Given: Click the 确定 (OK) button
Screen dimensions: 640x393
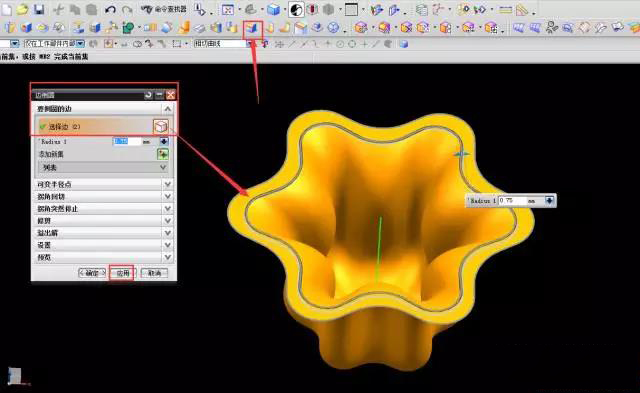Looking at the screenshot, I should [92, 273].
